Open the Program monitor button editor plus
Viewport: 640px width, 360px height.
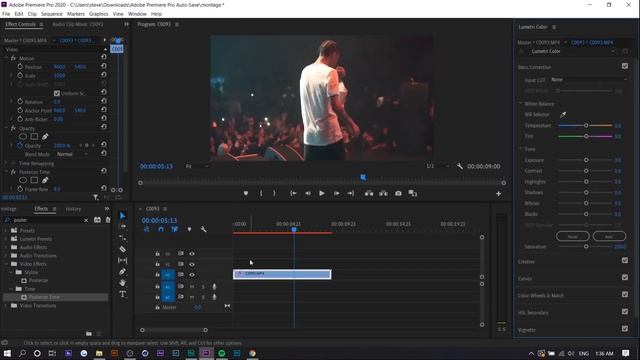[x=498, y=194]
